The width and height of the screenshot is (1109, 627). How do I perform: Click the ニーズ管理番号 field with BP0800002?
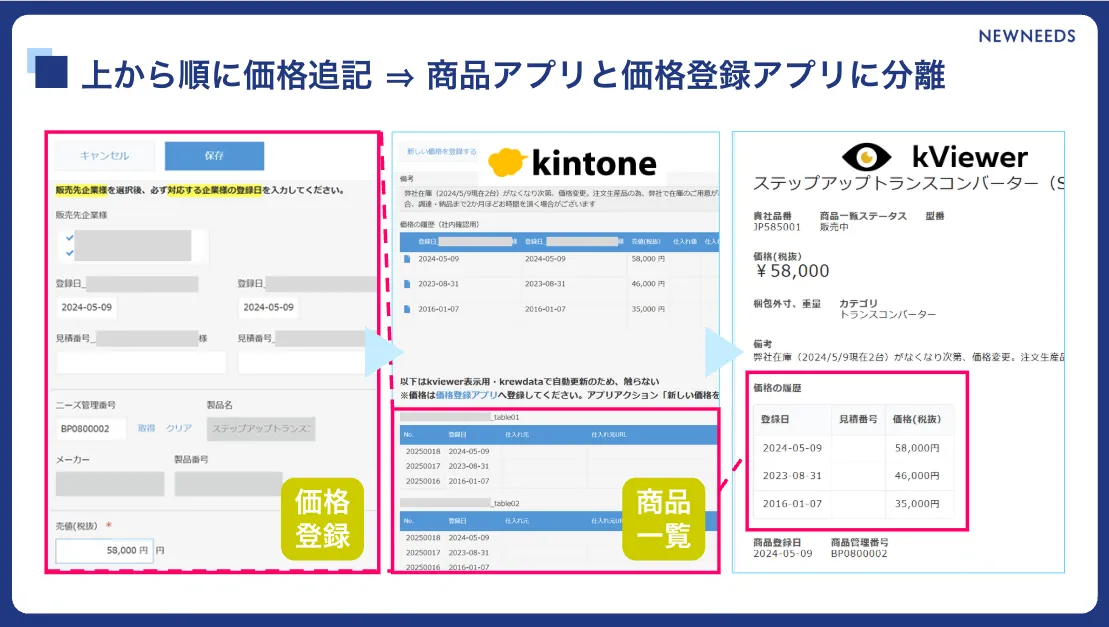[91, 428]
